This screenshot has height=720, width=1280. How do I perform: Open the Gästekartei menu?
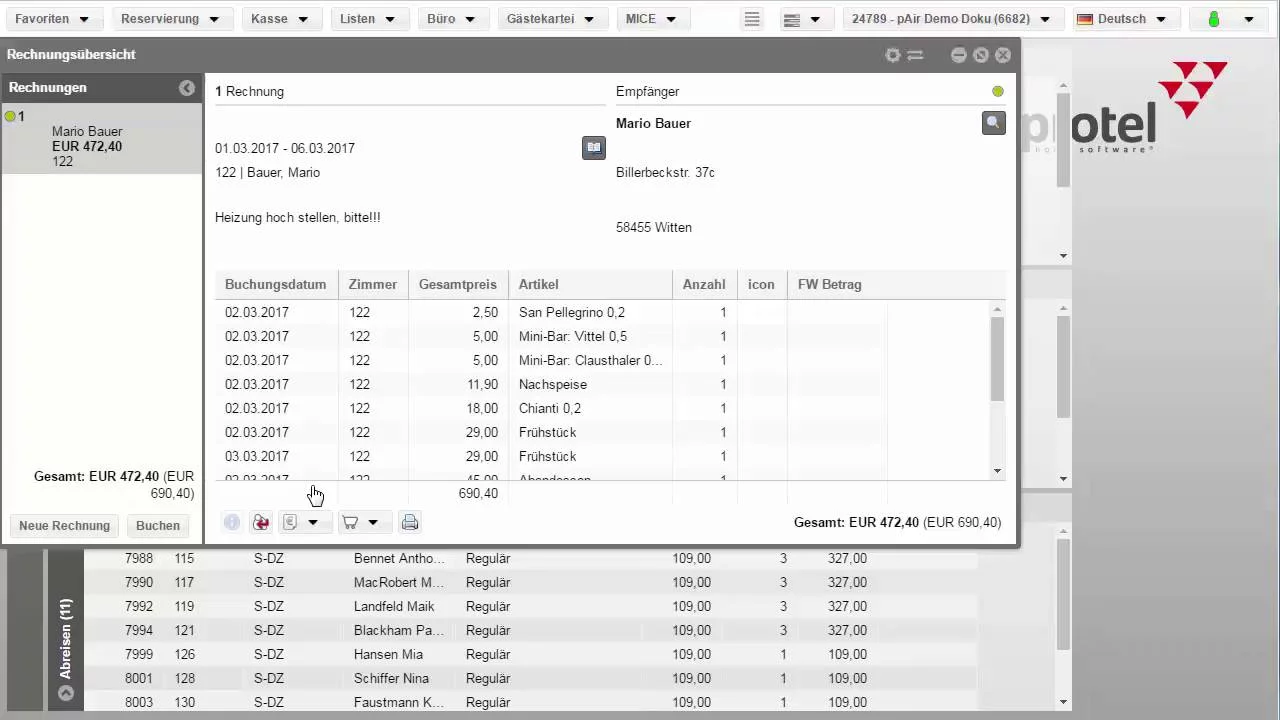point(550,19)
